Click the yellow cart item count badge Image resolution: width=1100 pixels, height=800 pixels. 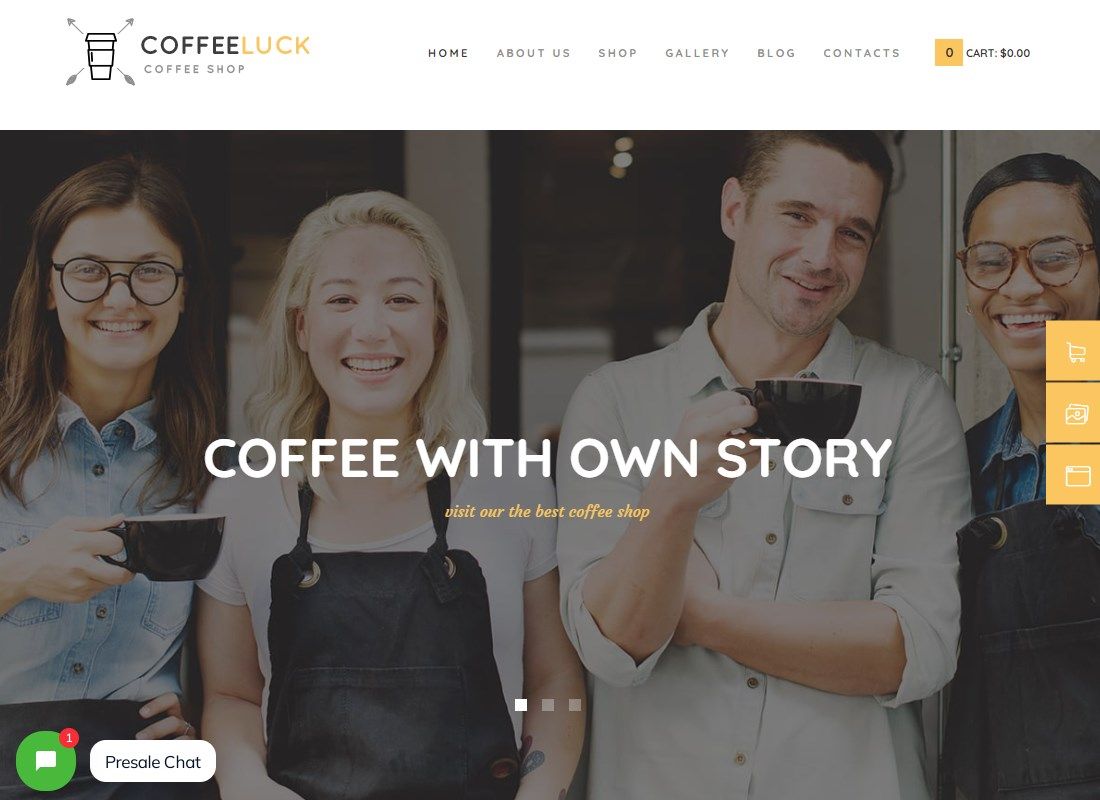point(948,53)
